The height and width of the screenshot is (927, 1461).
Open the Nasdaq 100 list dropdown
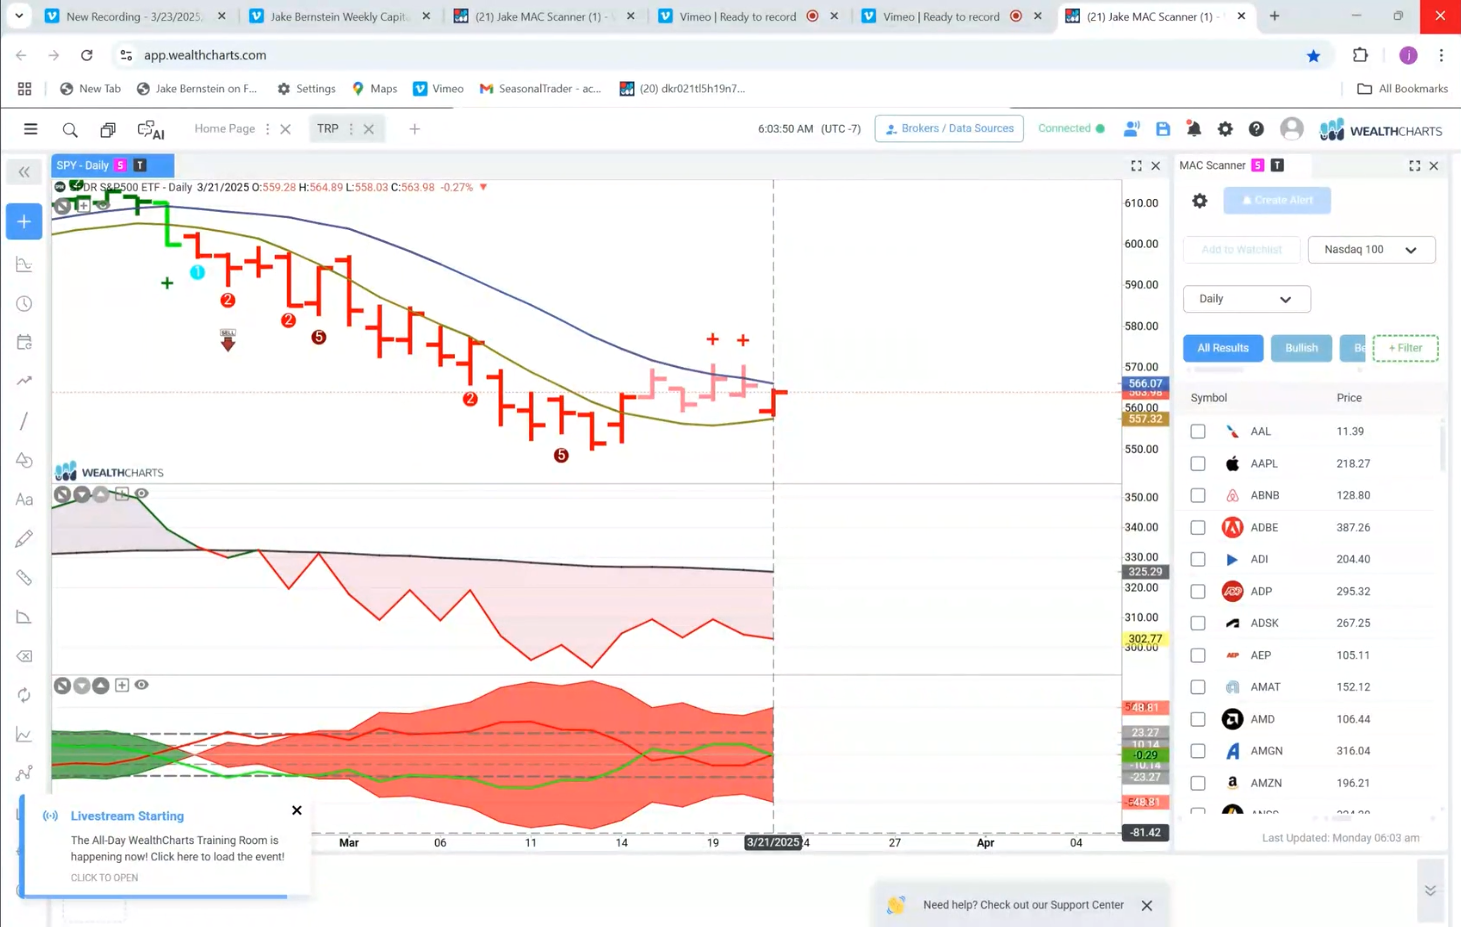pos(1371,250)
